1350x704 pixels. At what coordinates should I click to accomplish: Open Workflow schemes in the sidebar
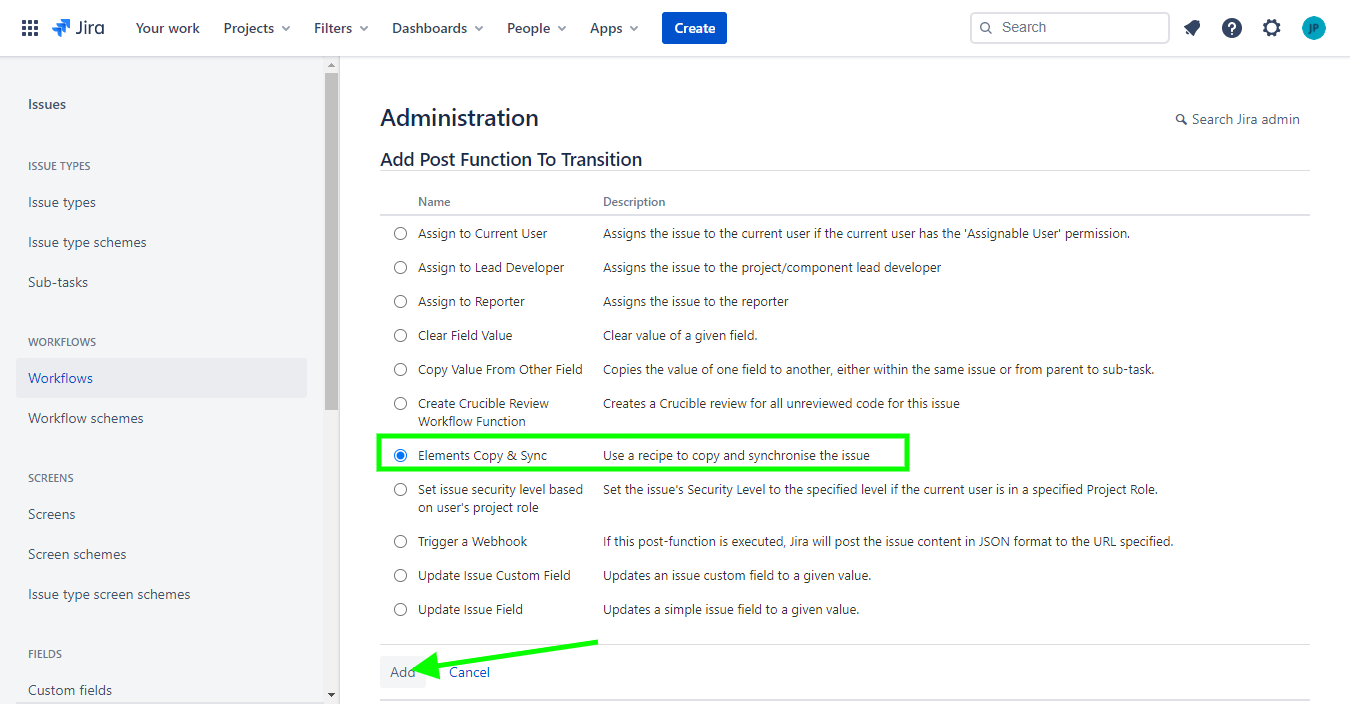[x=86, y=418]
